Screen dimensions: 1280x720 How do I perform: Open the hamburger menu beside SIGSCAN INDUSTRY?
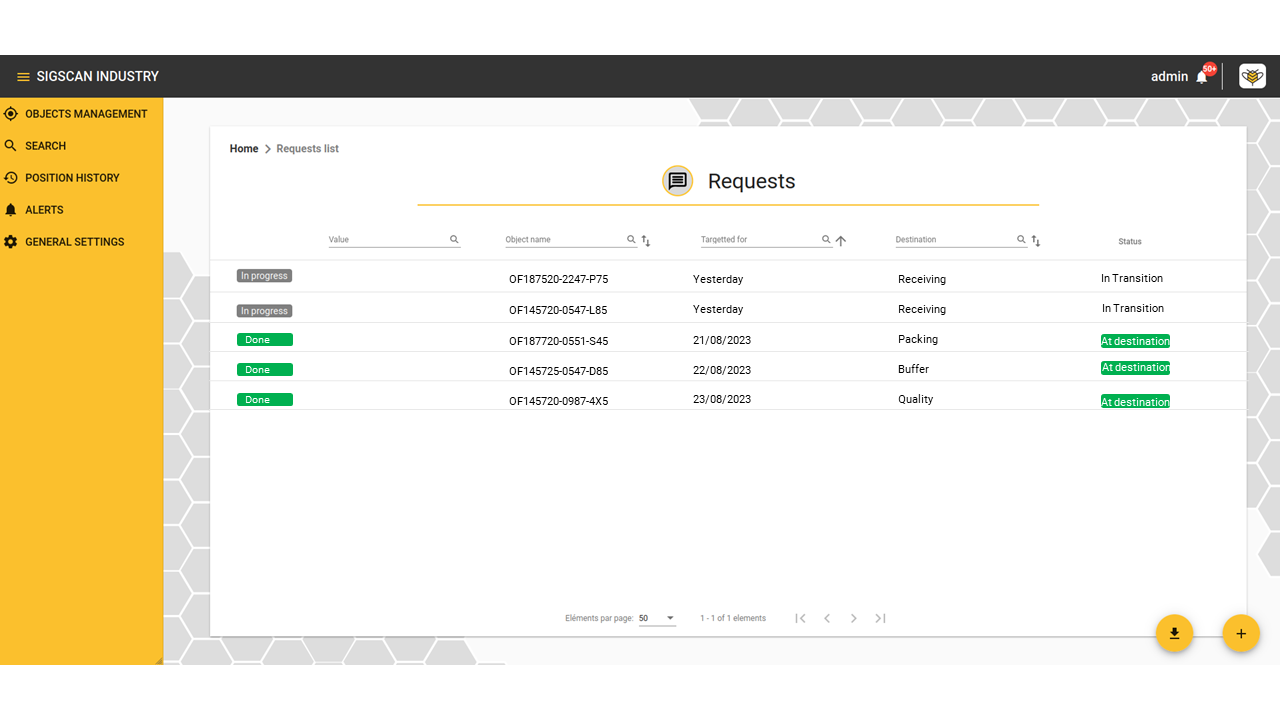tap(23, 77)
